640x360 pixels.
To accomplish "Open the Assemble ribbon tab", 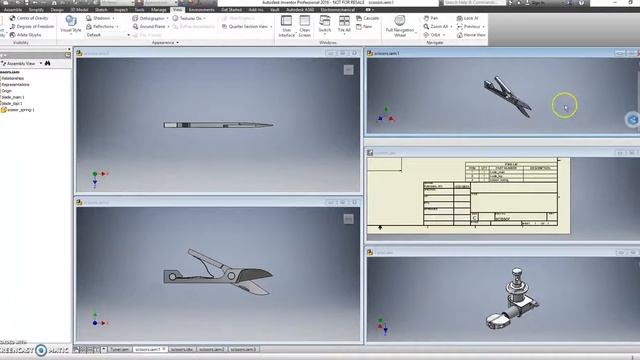I will click(13, 9).
